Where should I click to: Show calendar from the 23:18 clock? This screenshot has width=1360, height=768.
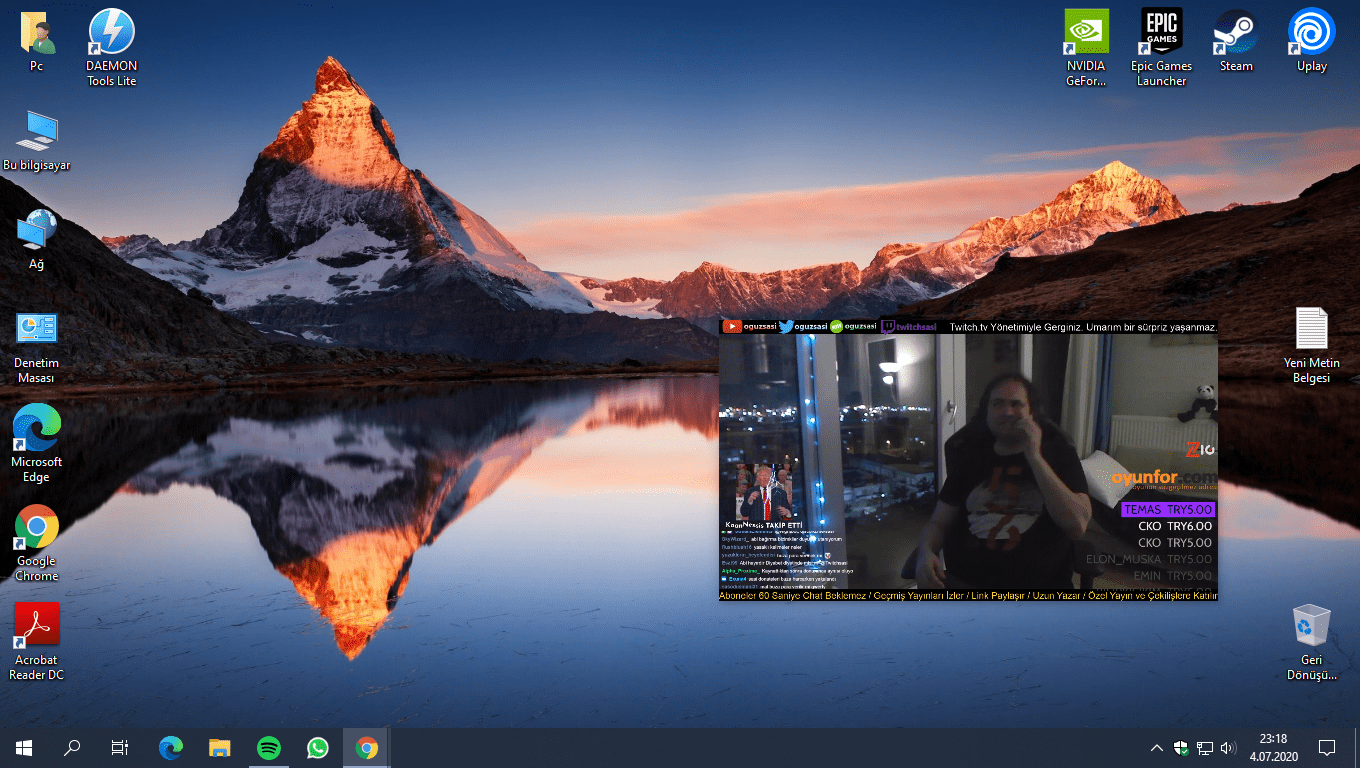(1273, 747)
